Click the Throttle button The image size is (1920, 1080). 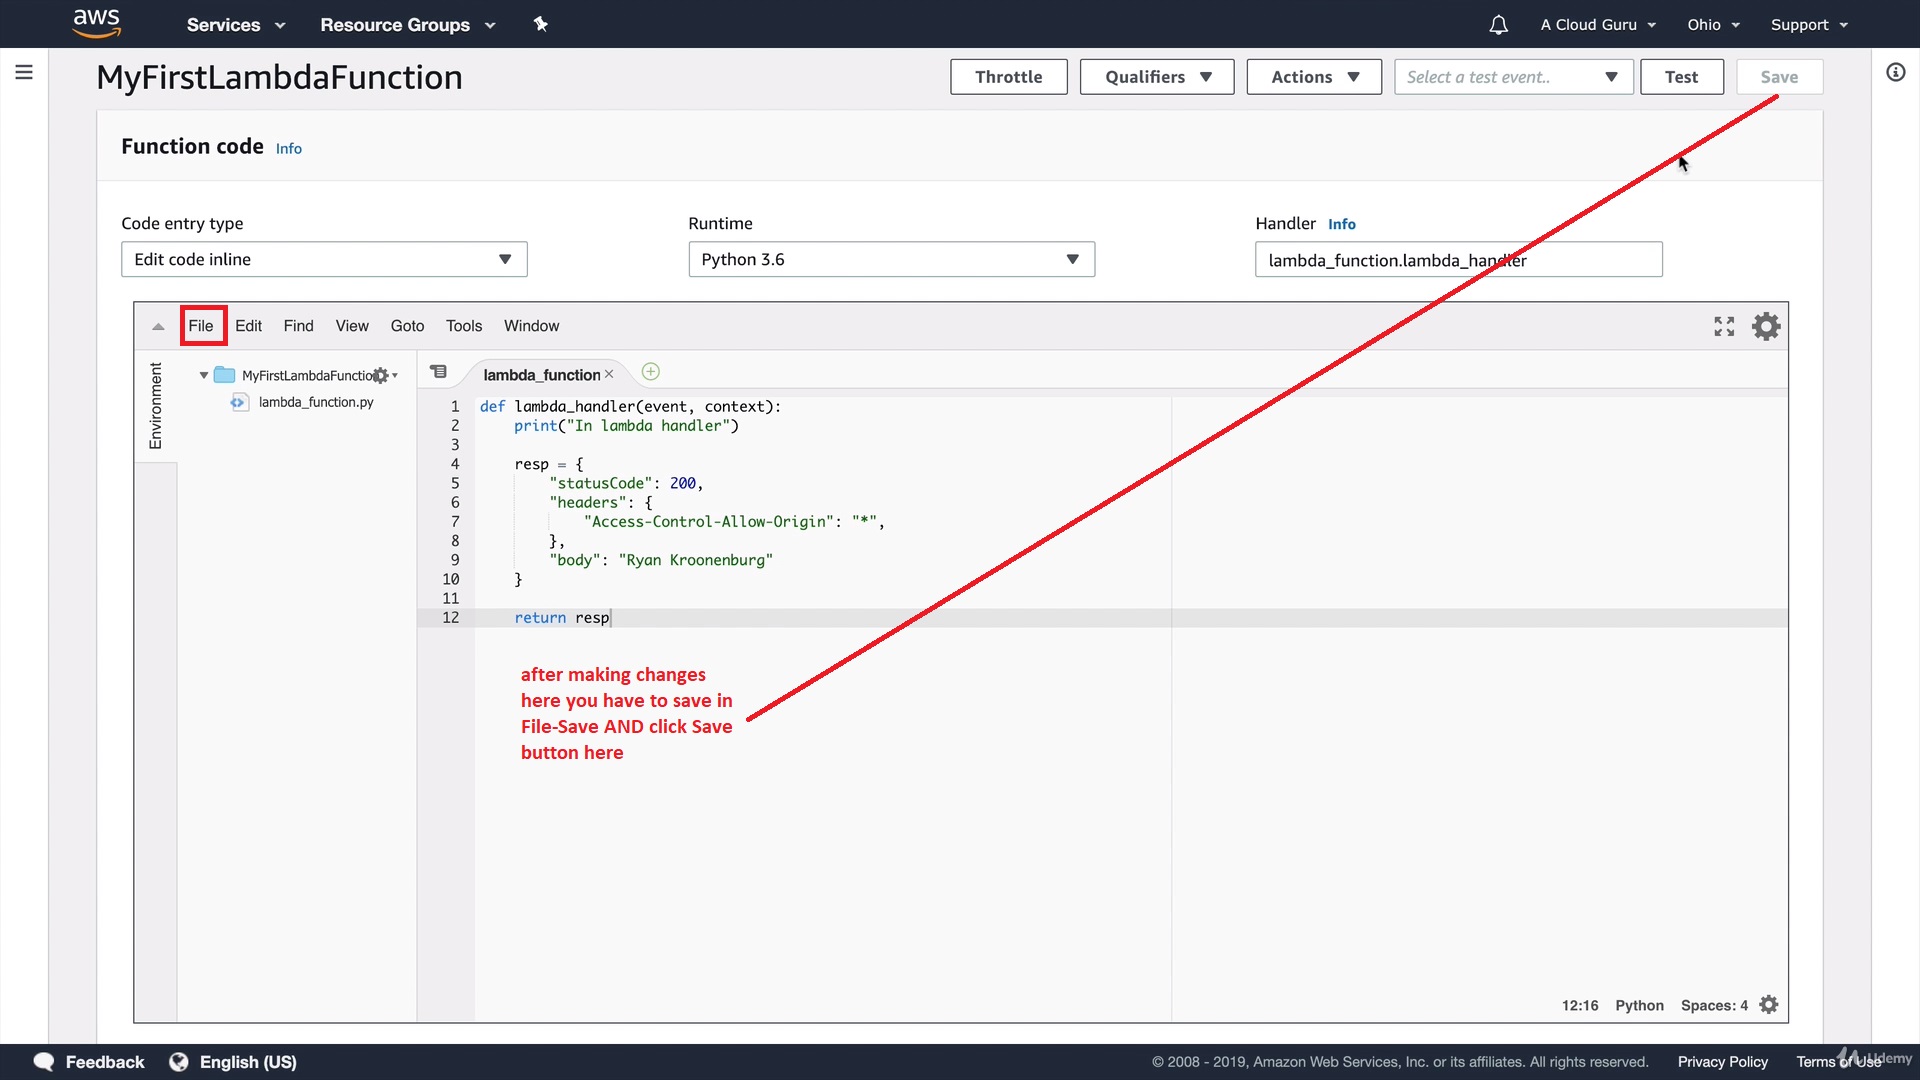pos(1008,77)
